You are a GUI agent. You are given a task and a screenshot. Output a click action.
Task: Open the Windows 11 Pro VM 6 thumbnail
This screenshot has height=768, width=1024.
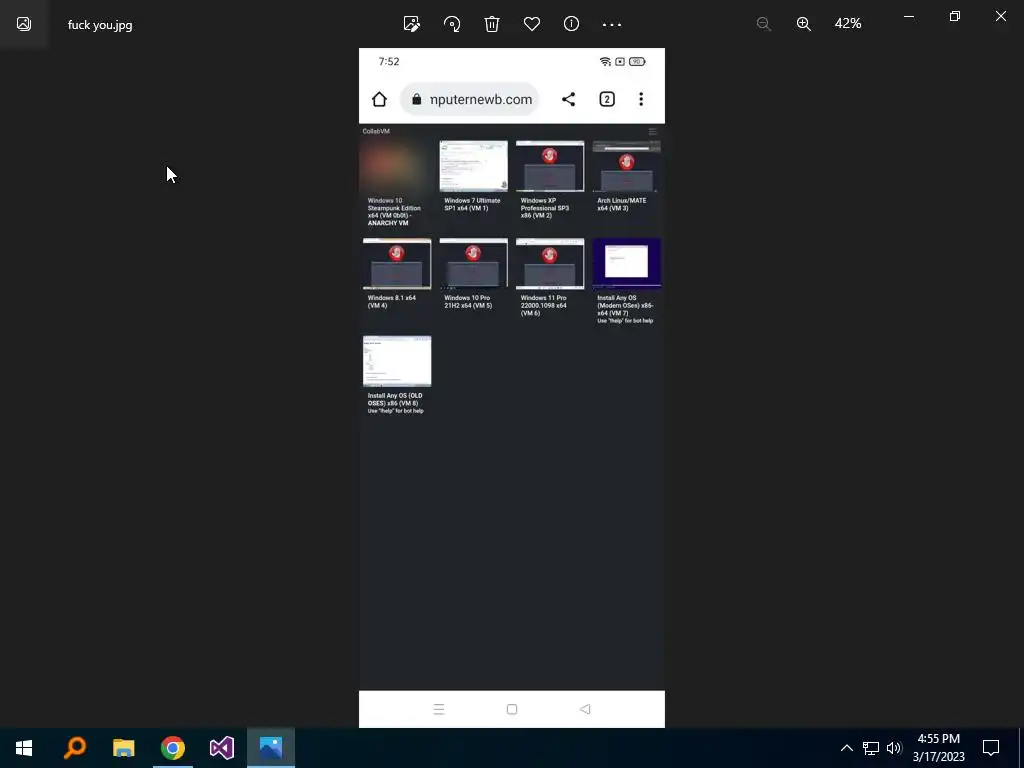coord(550,263)
